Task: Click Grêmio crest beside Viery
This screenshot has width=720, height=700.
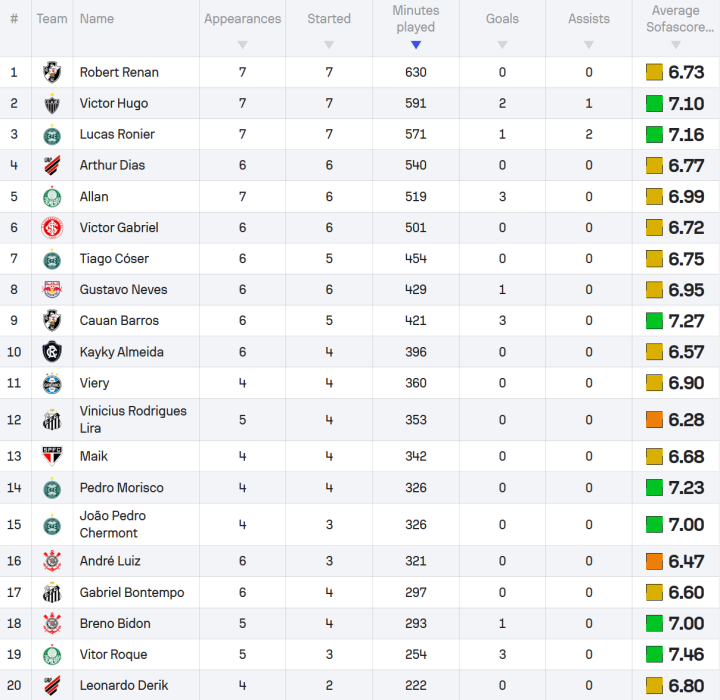Action: [x=52, y=383]
